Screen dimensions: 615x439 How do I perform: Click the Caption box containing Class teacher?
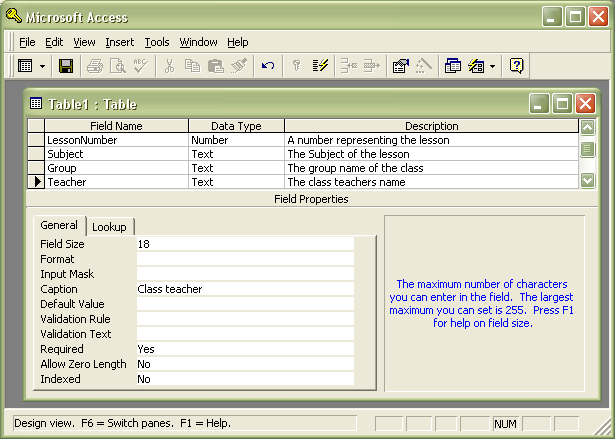point(245,289)
